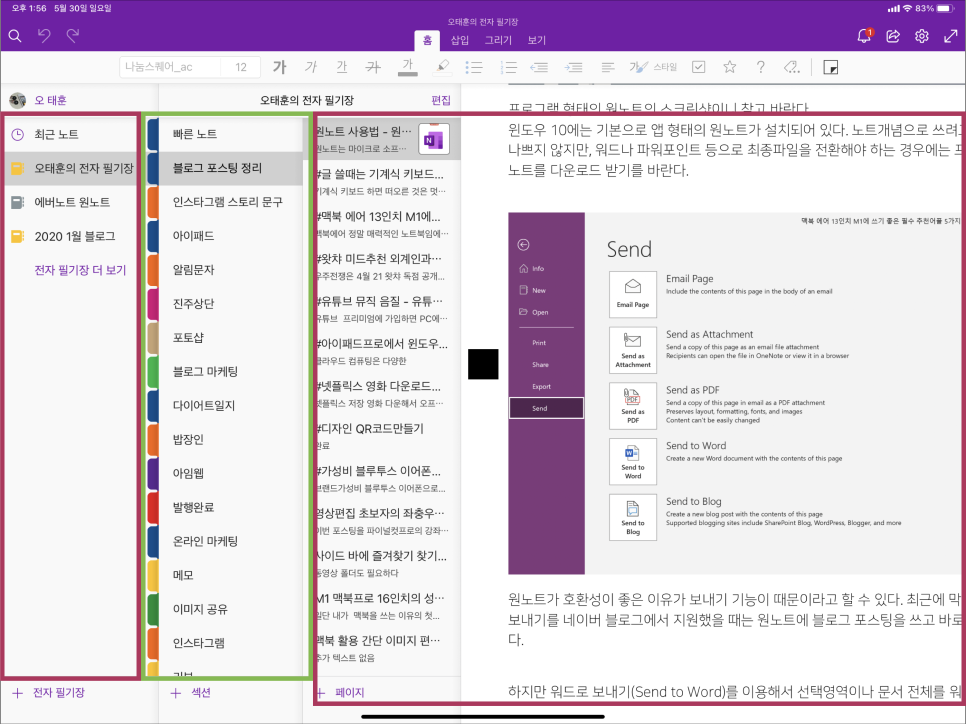966x724 pixels.
Task: Open the 인스타그램 스토리 문구 section
Action: 225,202
